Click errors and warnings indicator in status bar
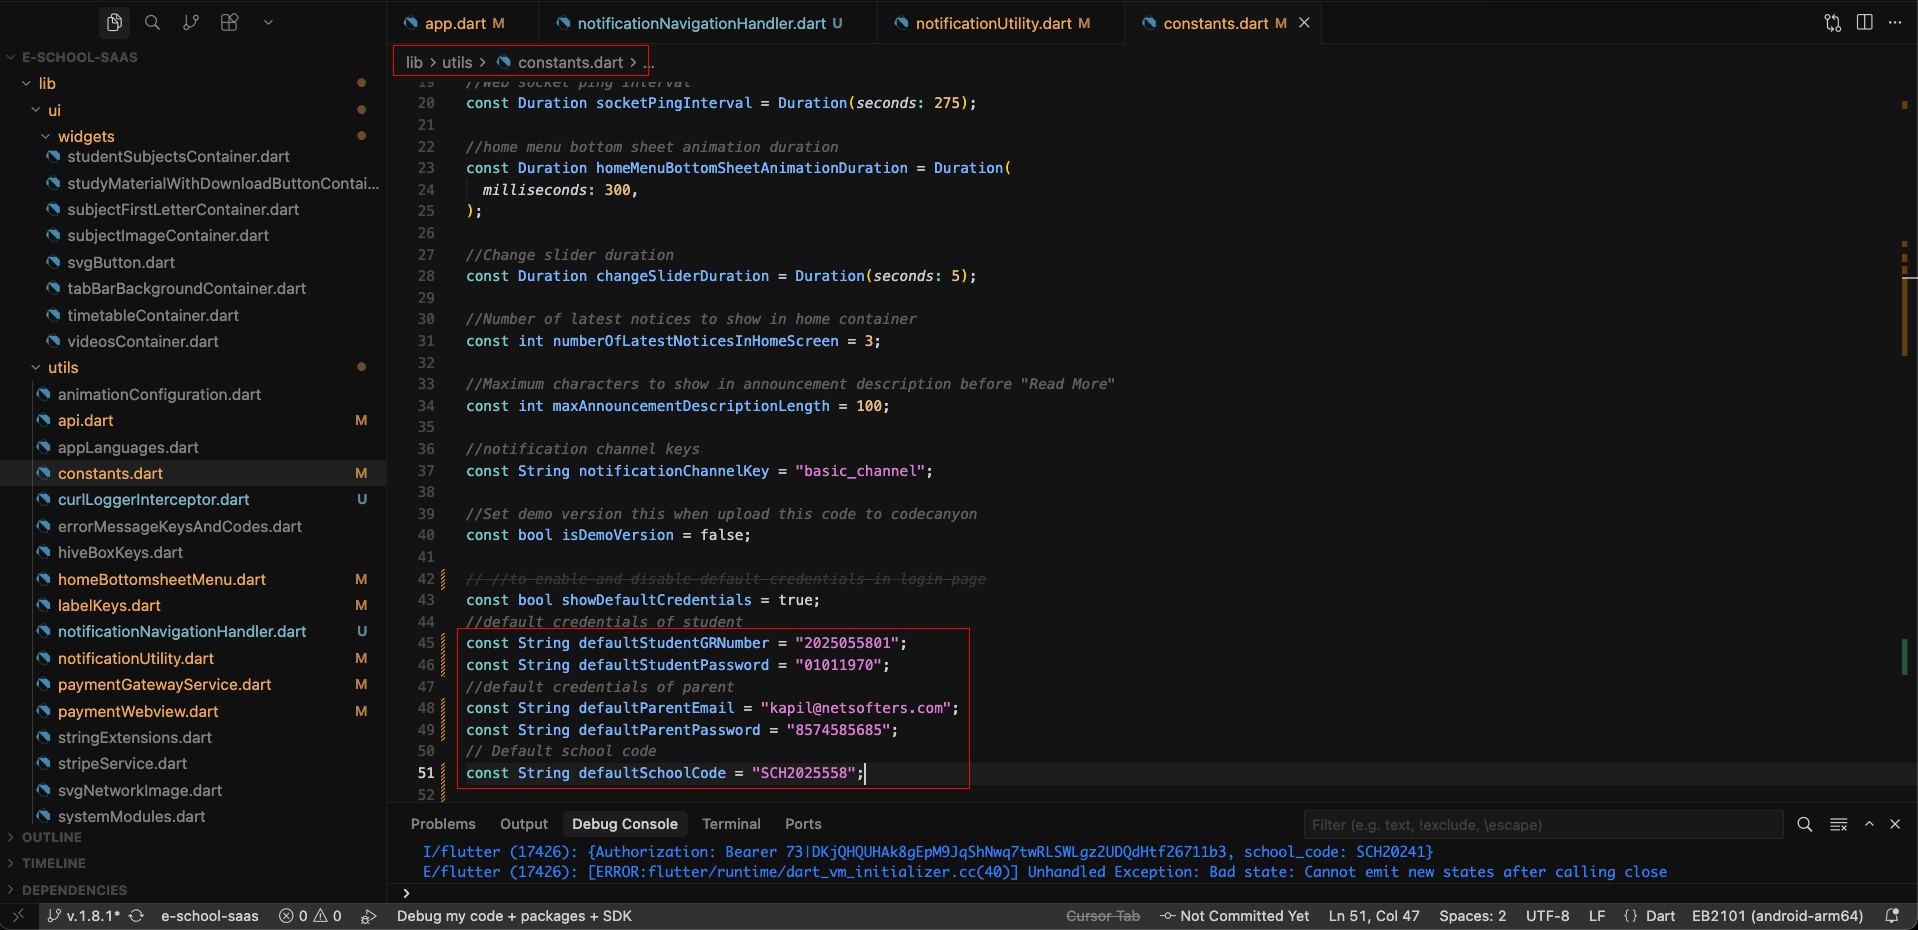Viewport: 1918px width, 930px height. tap(310, 915)
